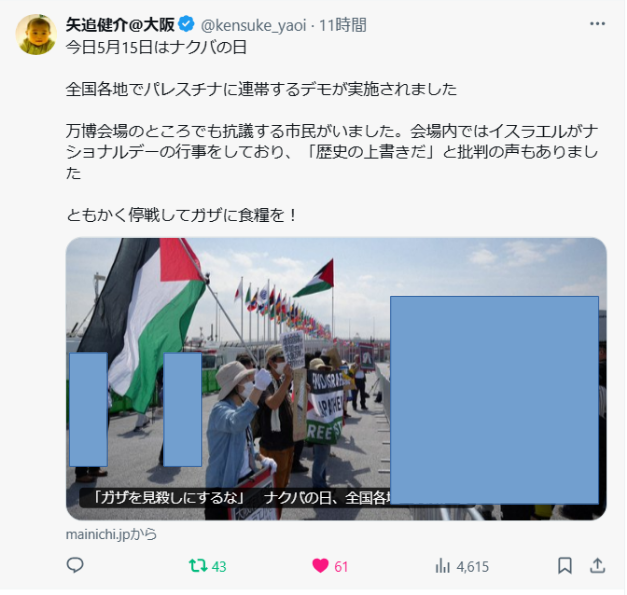Toggle the green repost icon
Viewport: 627px width, 595px height.
coord(198,566)
